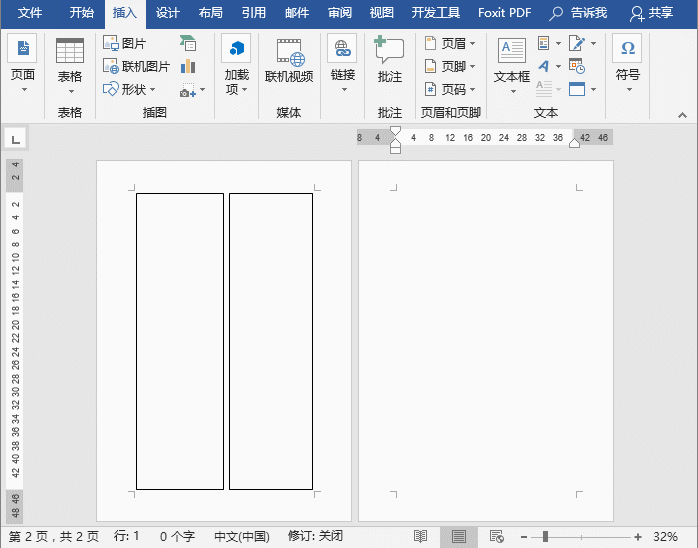The height and width of the screenshot is (548, 698).
Task: Click the 加载项 add-ins icon
Action: tap(236, 60)
